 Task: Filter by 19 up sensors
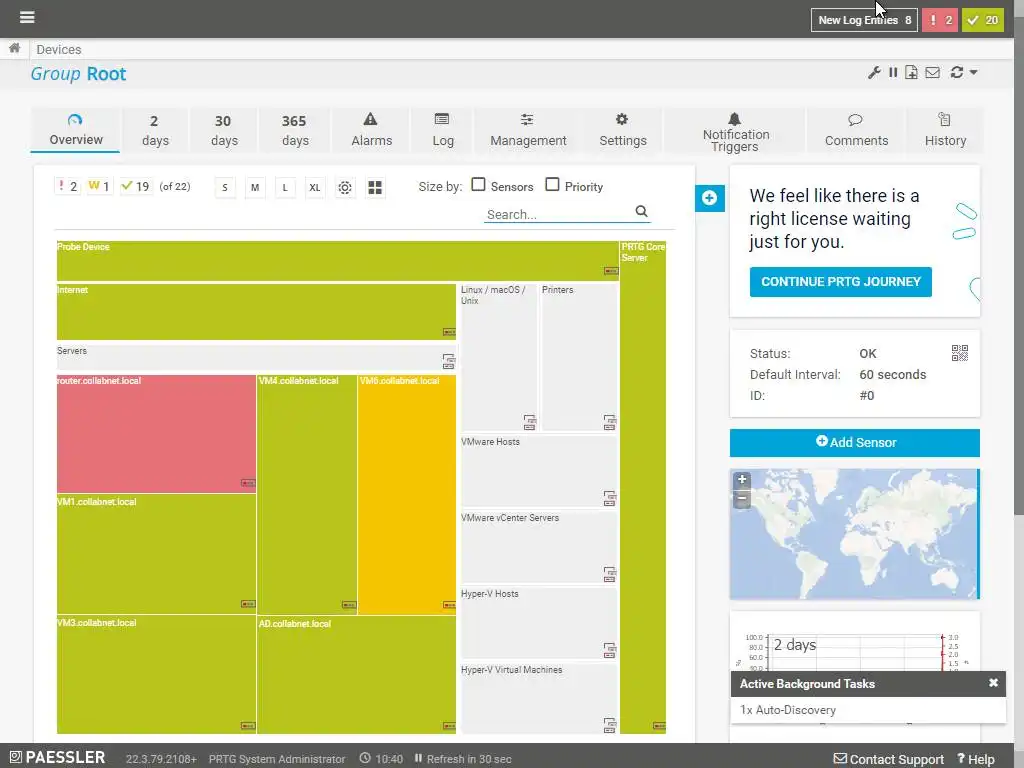click(x=135, y=187)
